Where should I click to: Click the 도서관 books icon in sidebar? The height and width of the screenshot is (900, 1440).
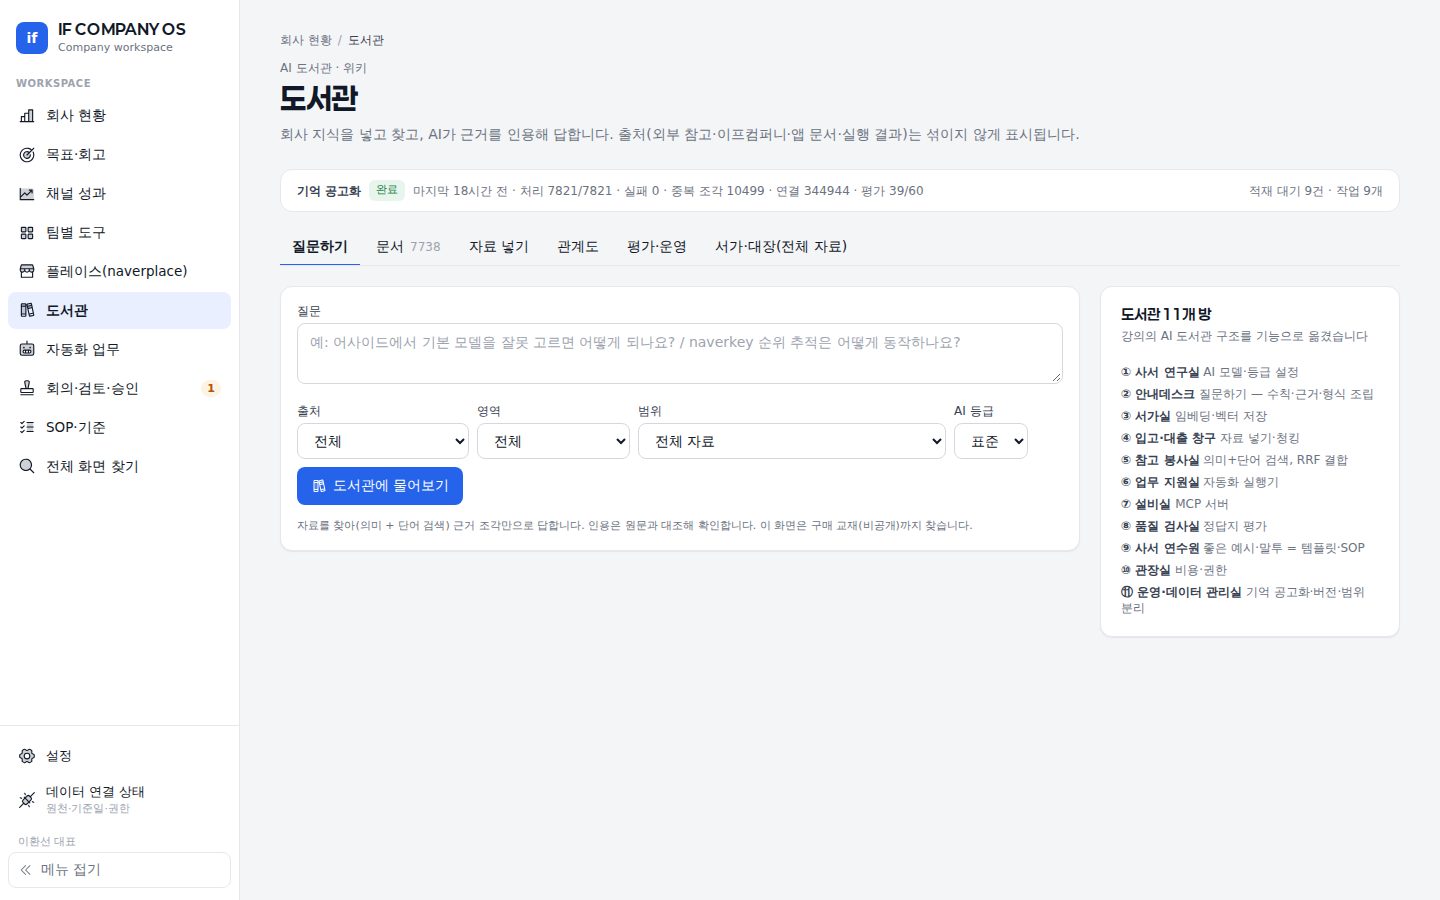pyautogui.click(x=27, y=311)
